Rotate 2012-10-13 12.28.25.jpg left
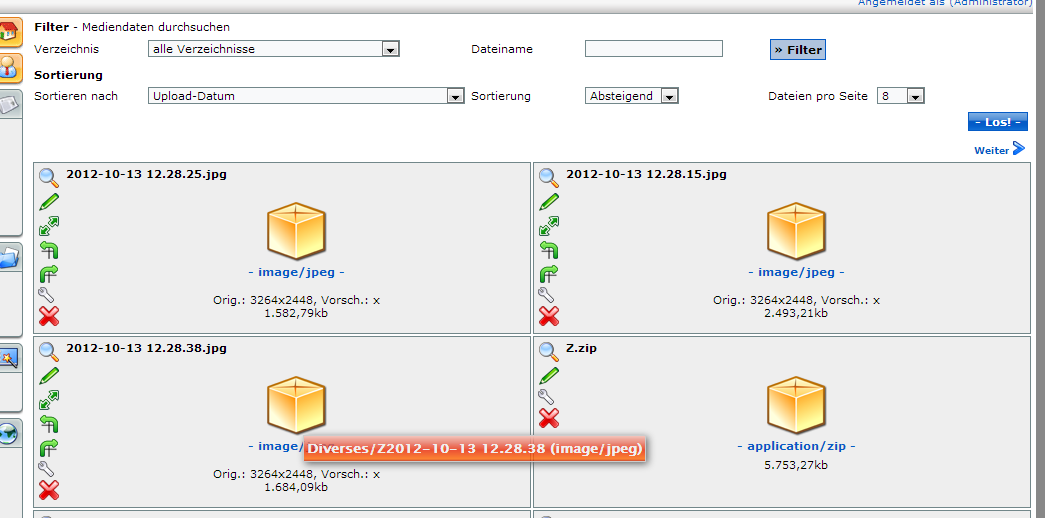1045x518 pixels. [48, 250]
